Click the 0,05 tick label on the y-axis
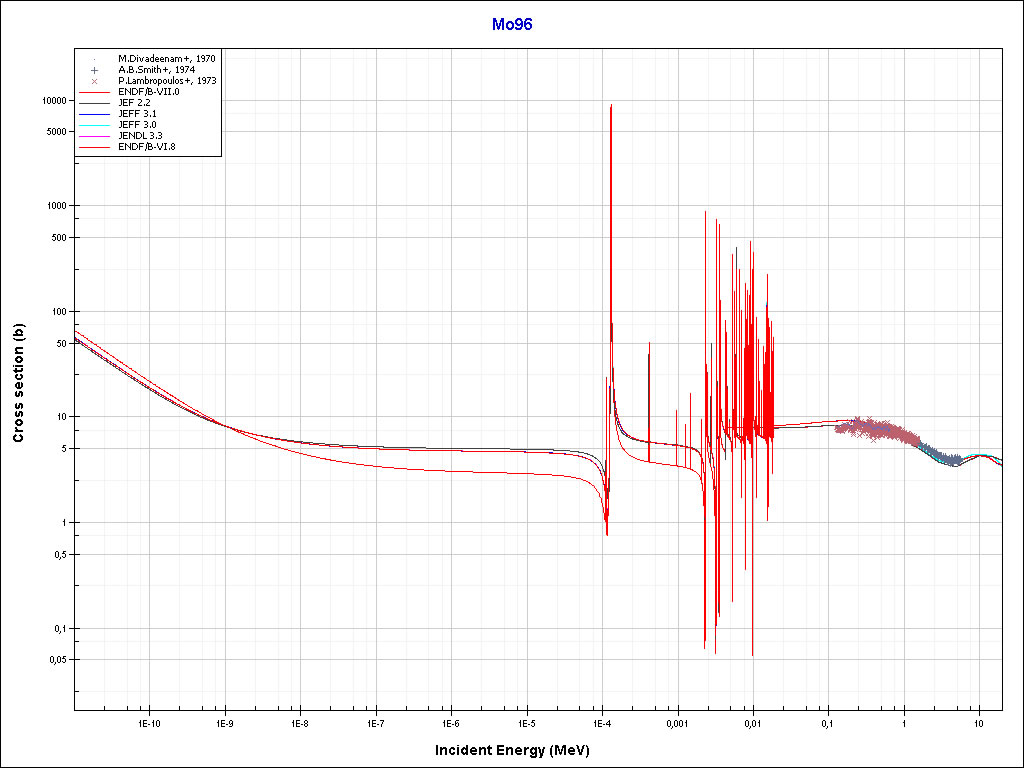The width and height of the screenshot is (1024, 768). (55, 660)
